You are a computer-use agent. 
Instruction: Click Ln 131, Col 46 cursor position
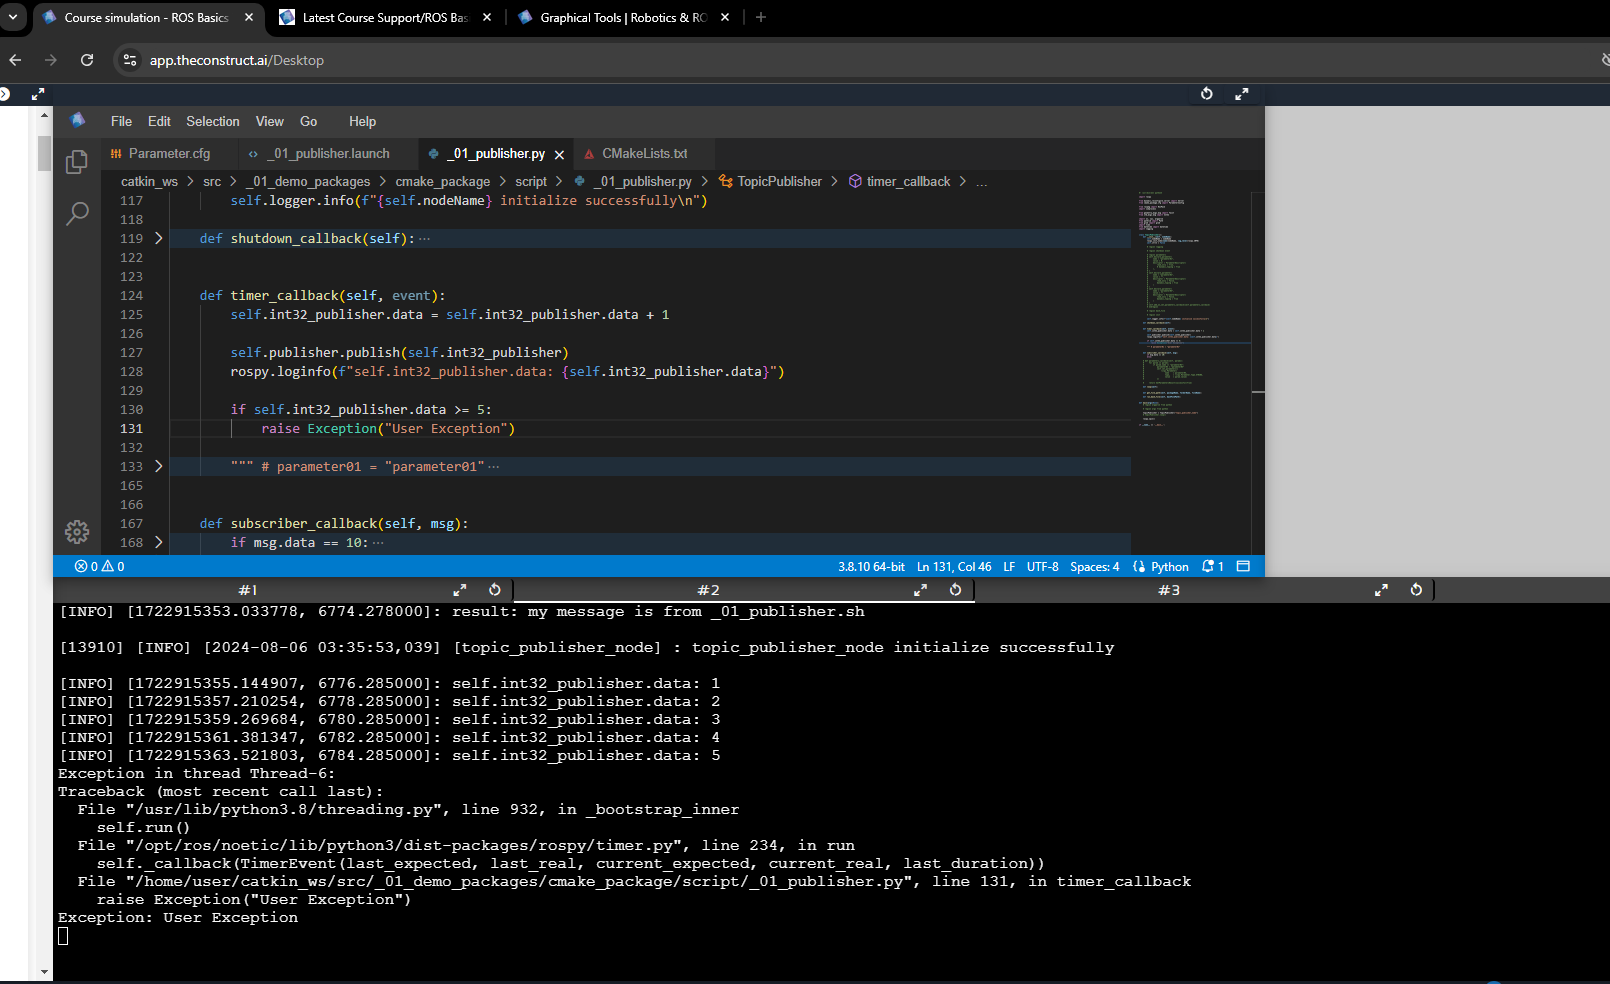(x=954, y=566)
